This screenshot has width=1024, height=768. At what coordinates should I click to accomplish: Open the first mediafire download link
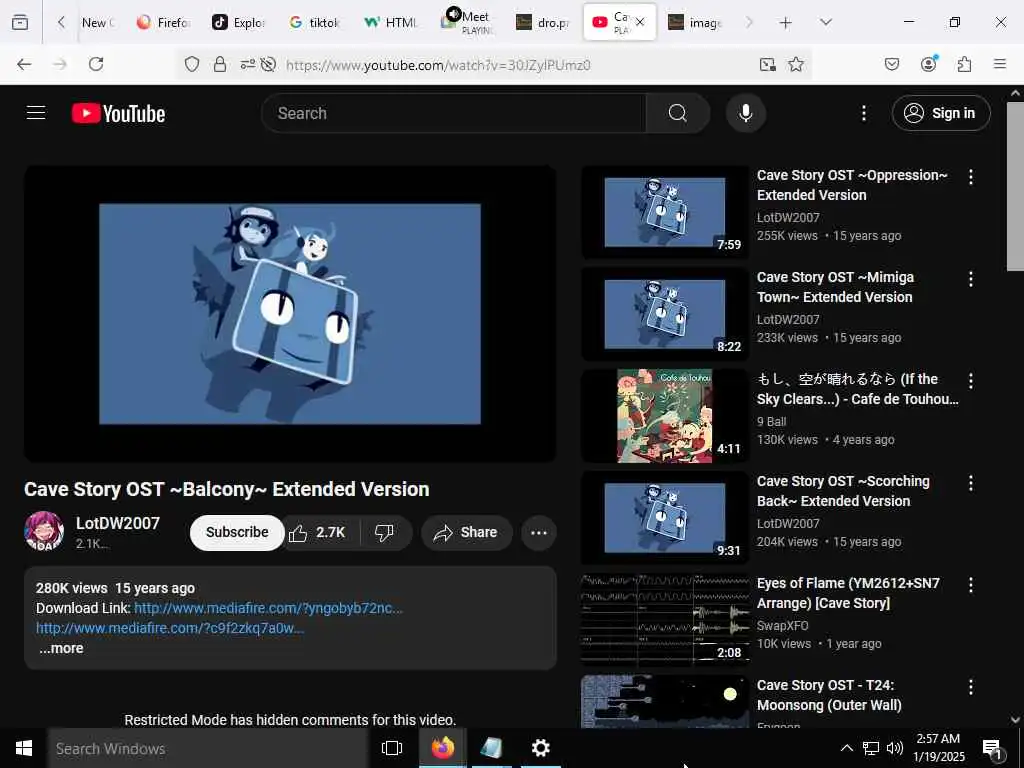(x=268, y=608)
